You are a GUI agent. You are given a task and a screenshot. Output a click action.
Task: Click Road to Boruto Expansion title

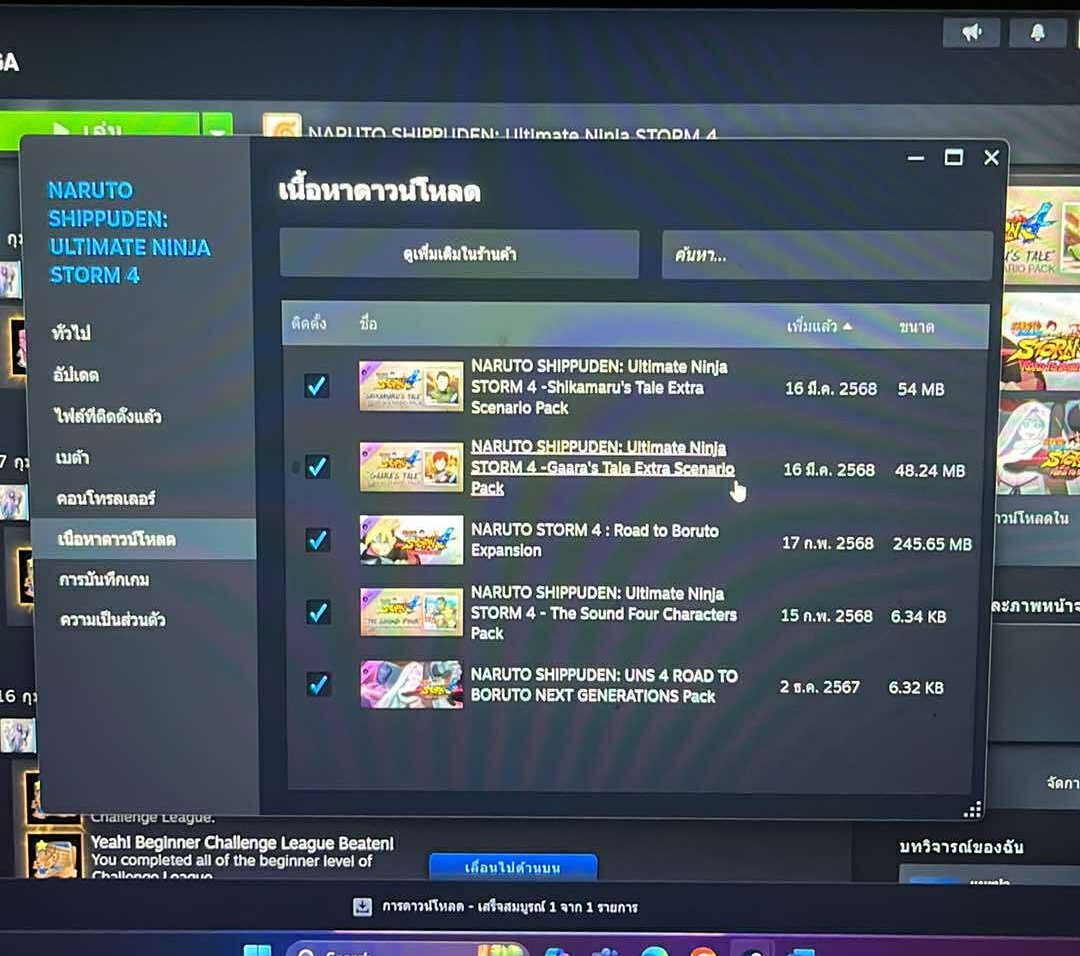tap(594, 540)
